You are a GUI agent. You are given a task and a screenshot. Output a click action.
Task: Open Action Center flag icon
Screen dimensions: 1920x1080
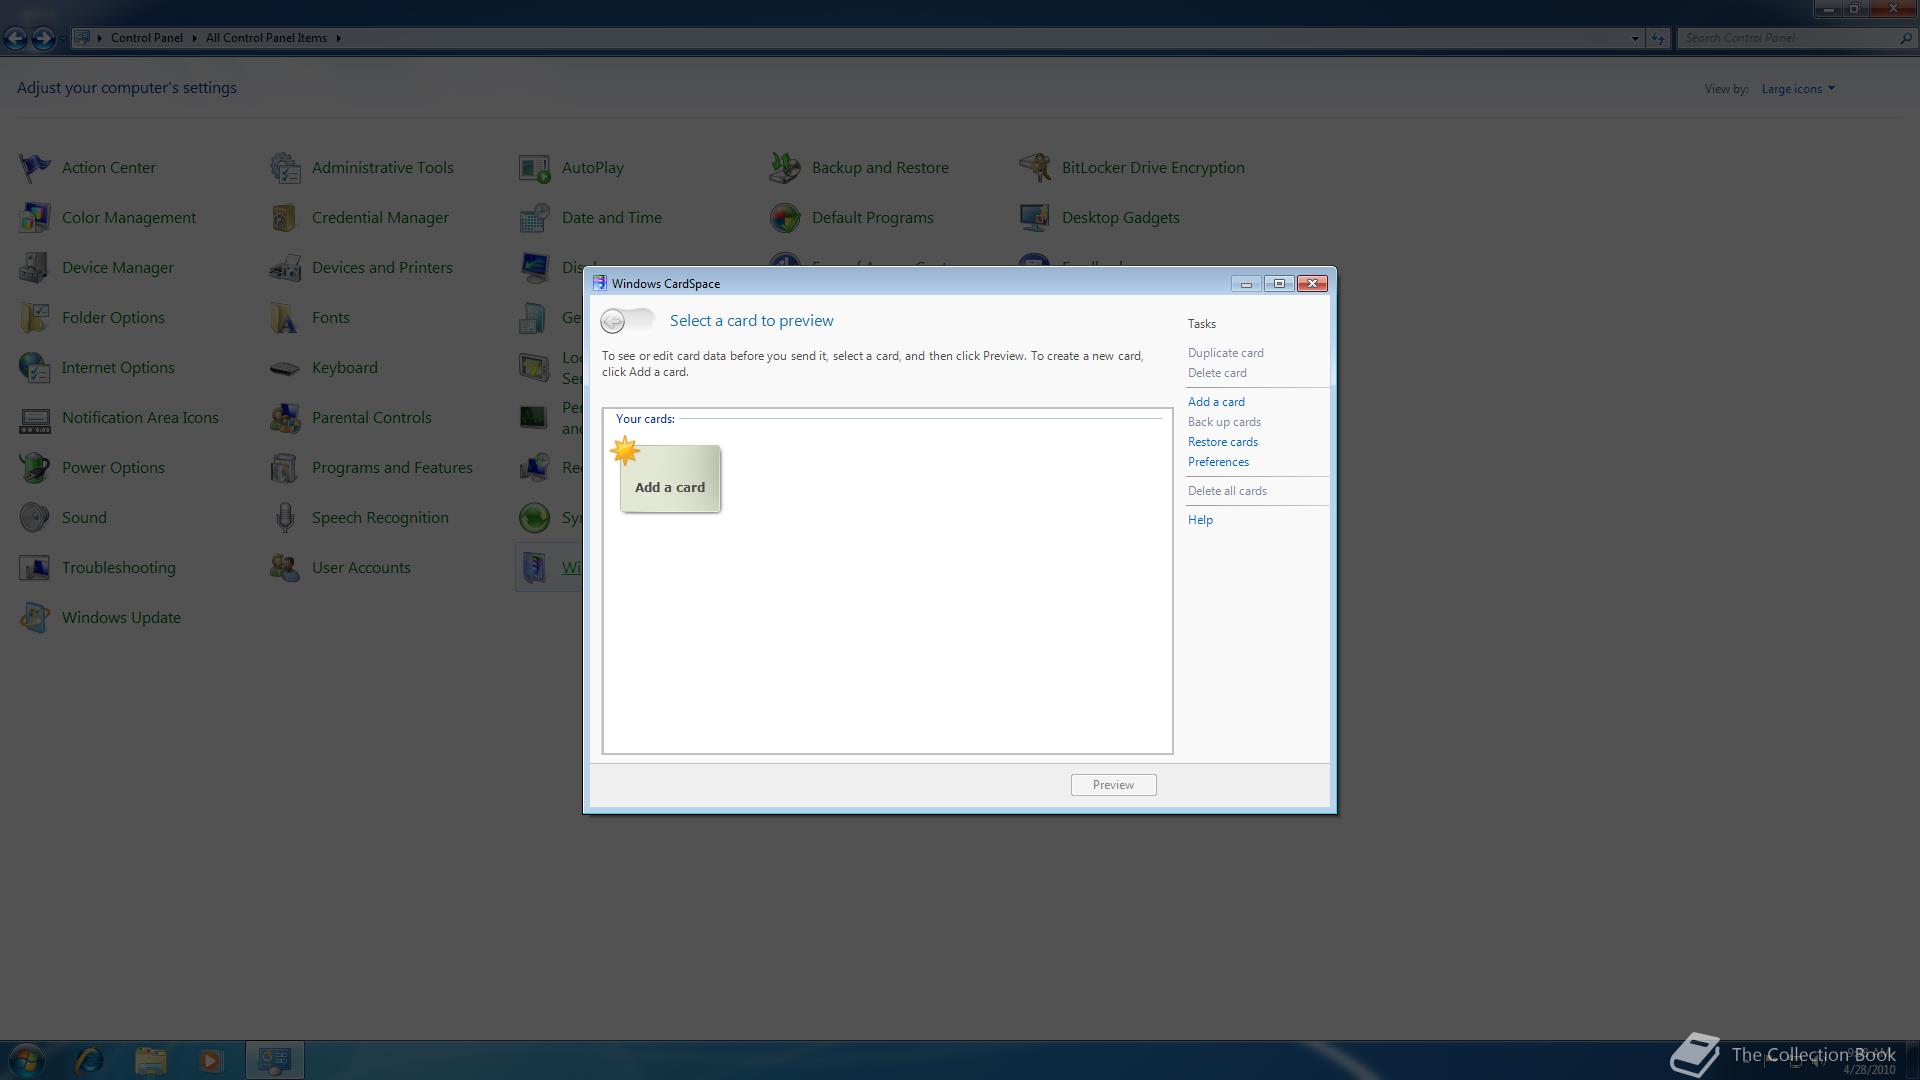click(x=35, y=167)
